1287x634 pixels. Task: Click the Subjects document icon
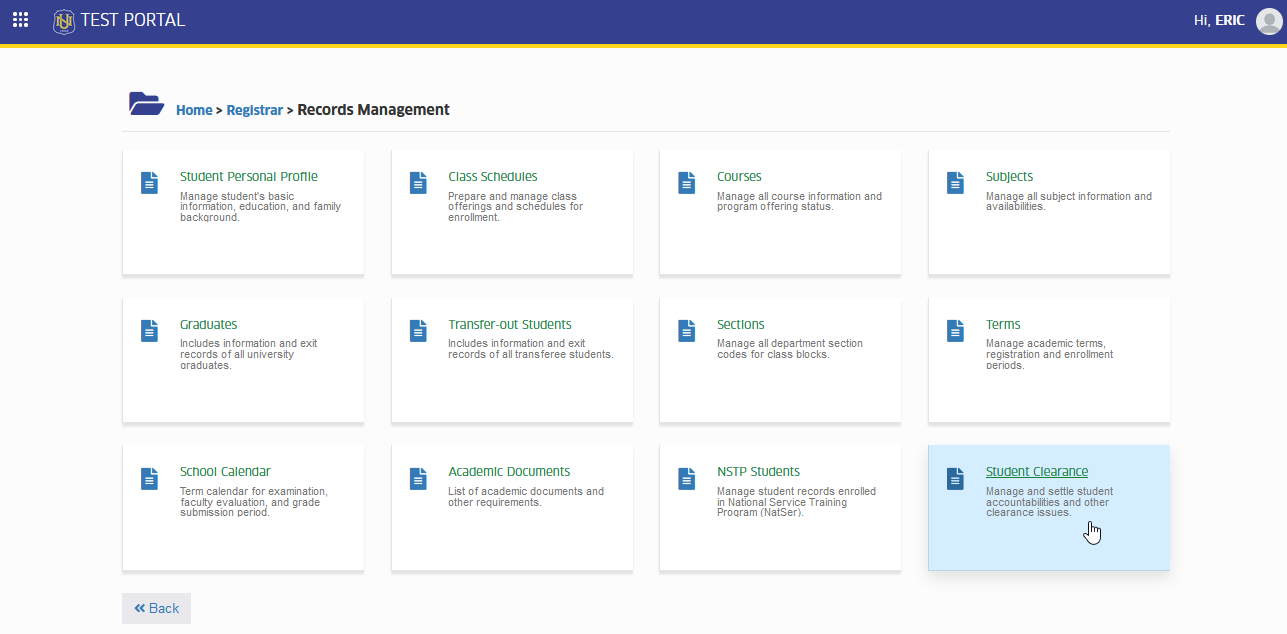click(955, 183)
